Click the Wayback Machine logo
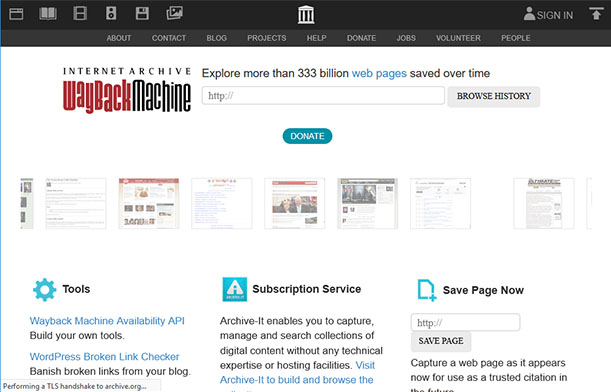This screenshot has height=392, width=611. coord(127,90)
